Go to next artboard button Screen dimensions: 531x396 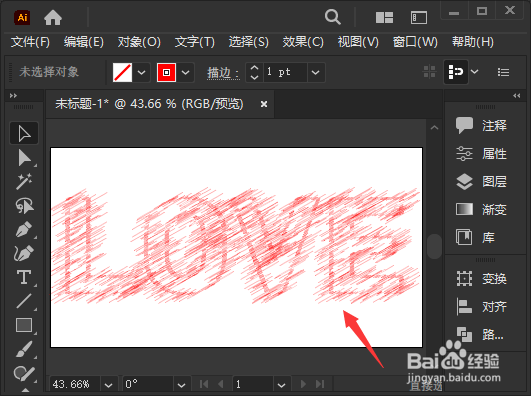click(303, 384)
